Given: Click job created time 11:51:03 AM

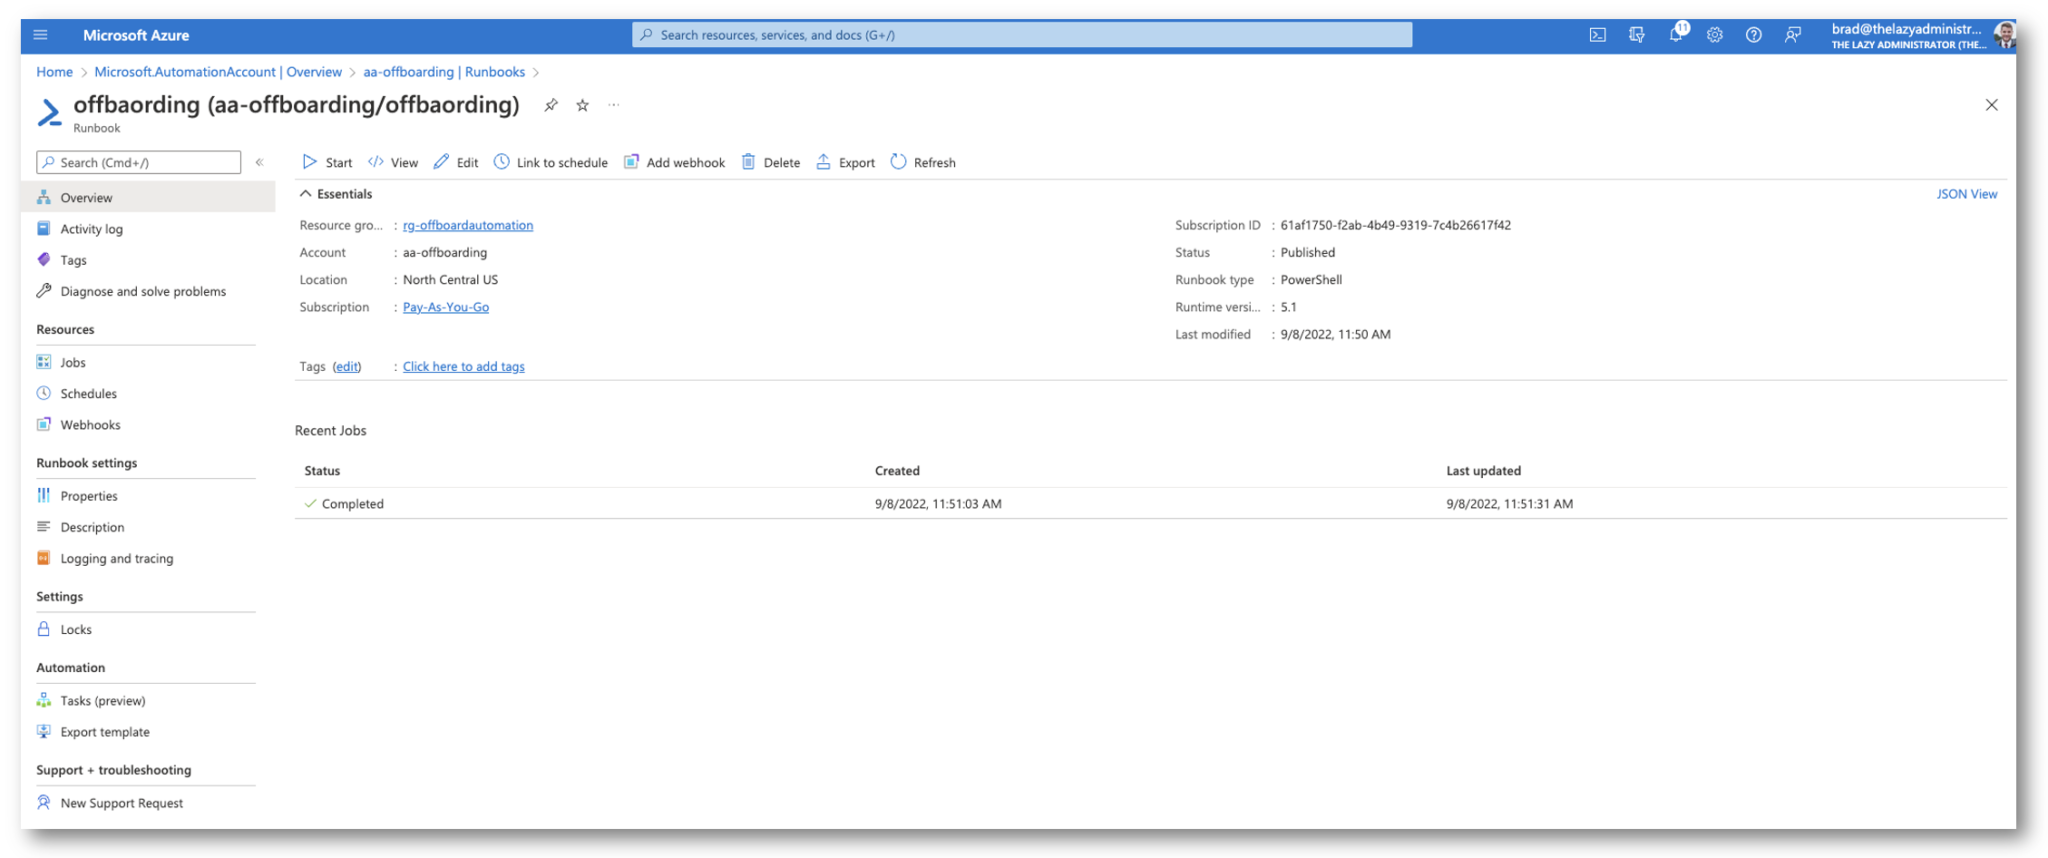Looking at the screenshot, I should pyautogui.click(x=938, y=503).
